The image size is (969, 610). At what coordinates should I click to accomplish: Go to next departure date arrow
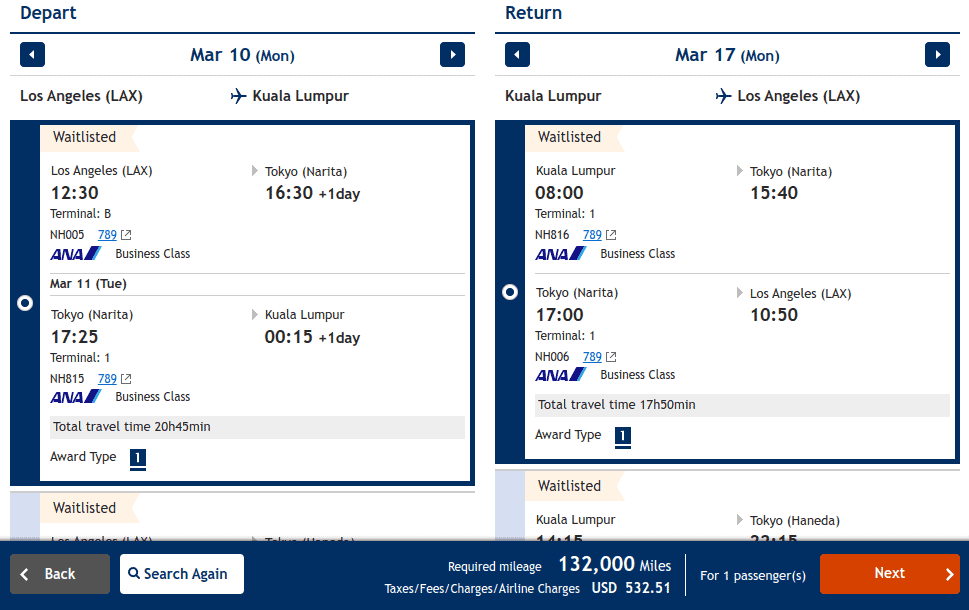click(452, 55)
